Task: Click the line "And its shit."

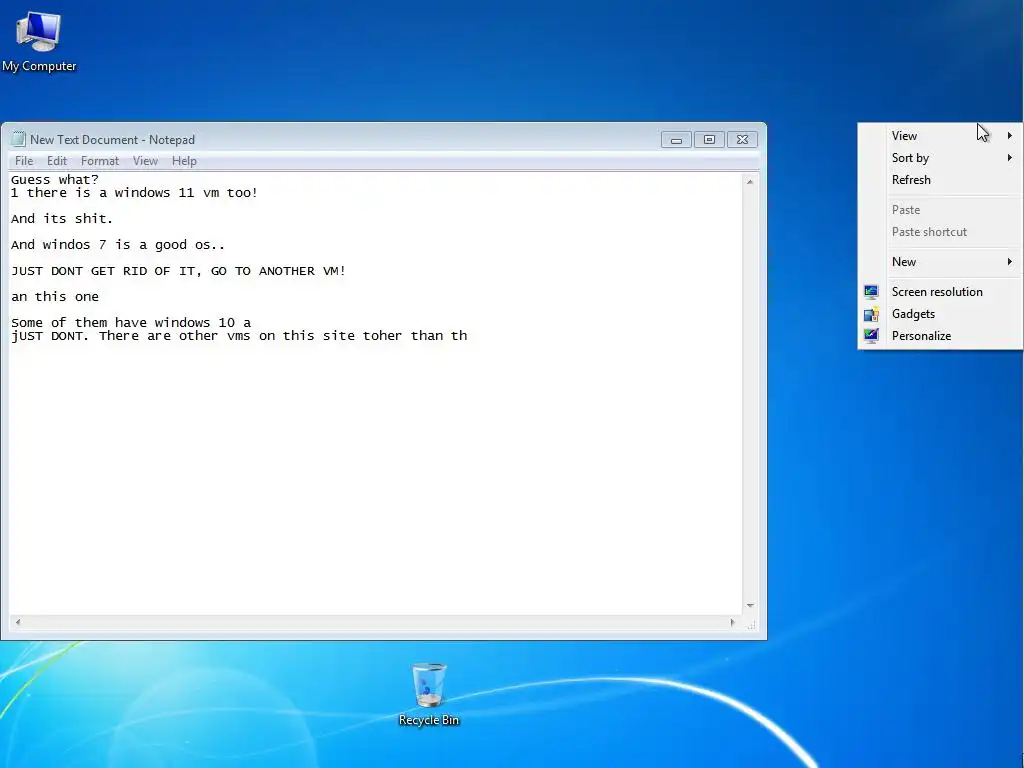Action: coord(62,219)
